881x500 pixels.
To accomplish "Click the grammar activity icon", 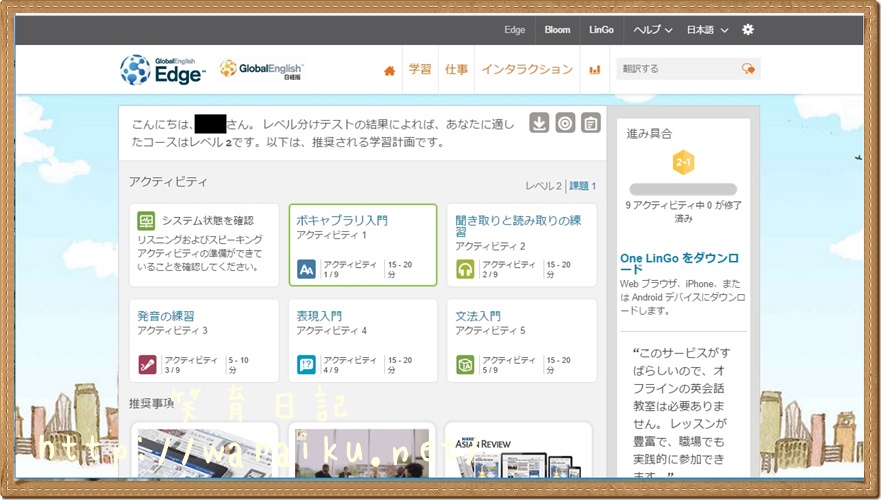I will point(465,365).
